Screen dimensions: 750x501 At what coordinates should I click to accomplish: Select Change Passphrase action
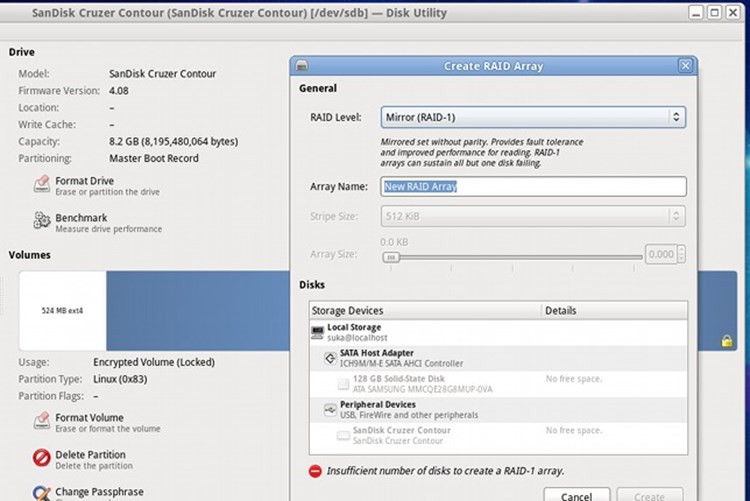coord(88,493)
